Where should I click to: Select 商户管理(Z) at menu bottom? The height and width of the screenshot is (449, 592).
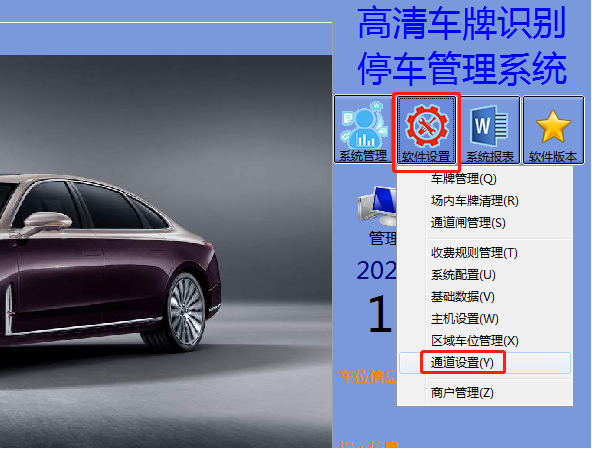(x=462, y=393)
